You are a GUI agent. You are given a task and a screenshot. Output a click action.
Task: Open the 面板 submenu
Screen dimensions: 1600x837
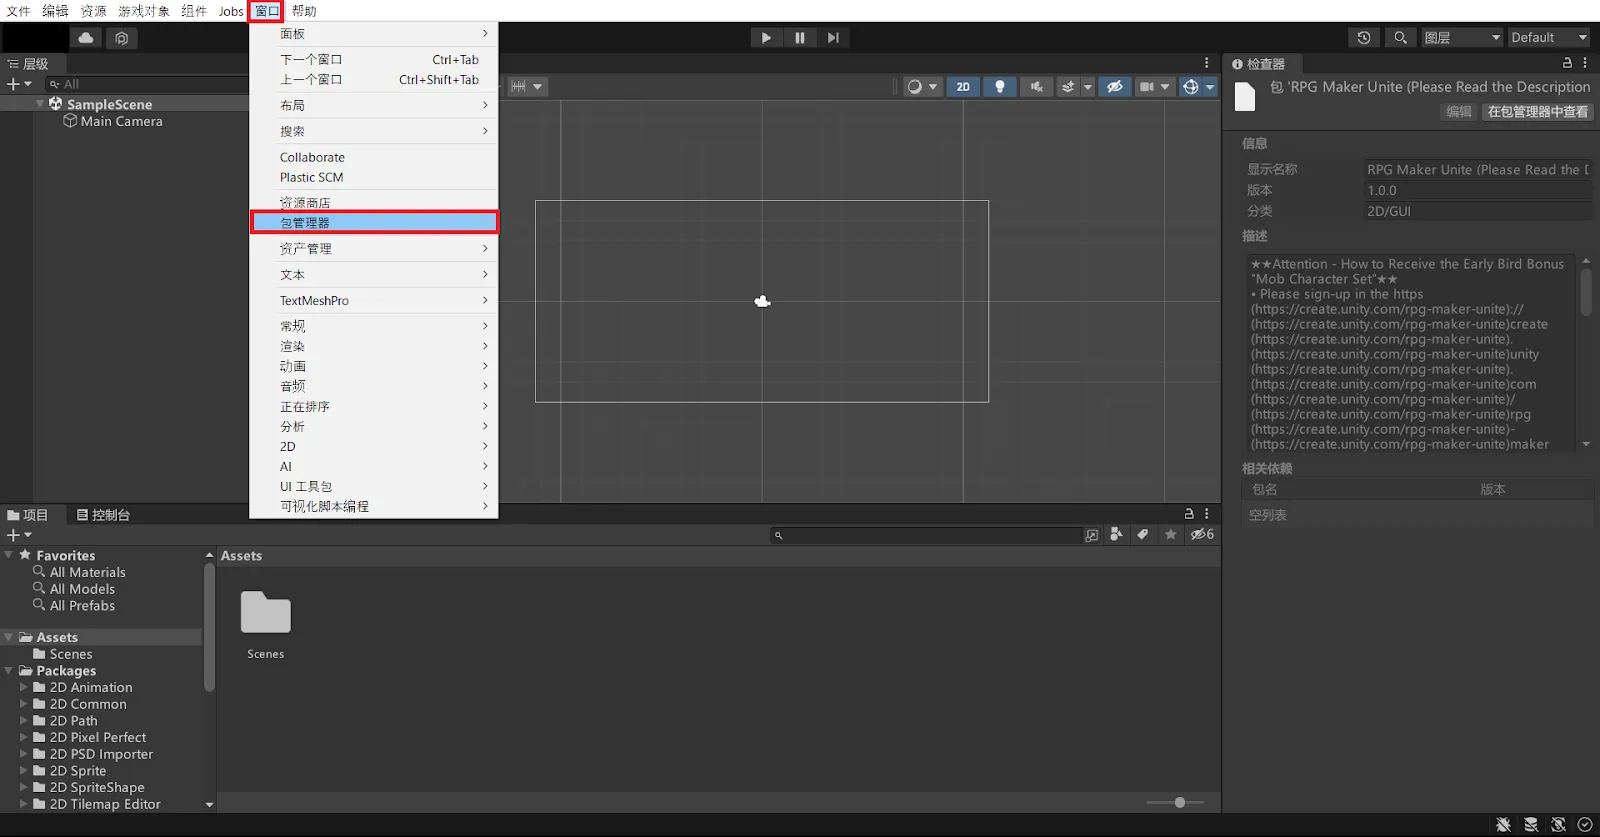pos(374,34)
